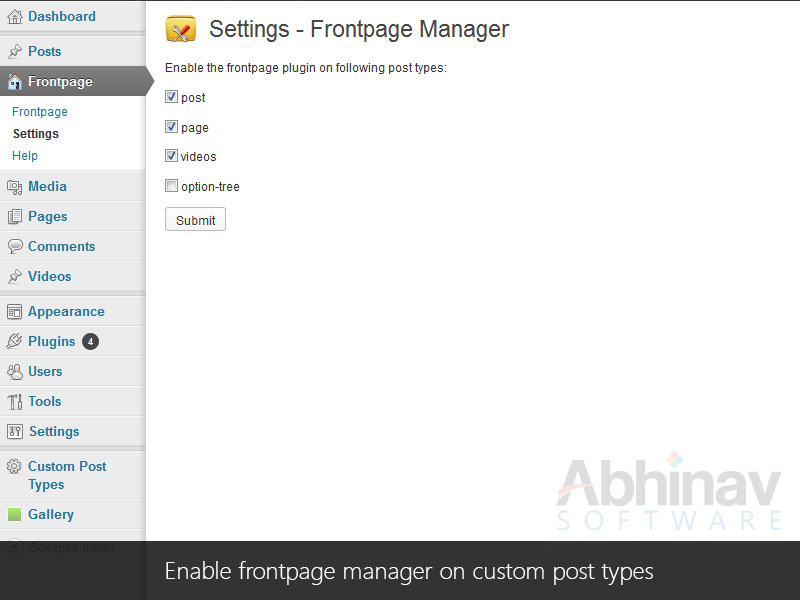Open the Settings menu in sidebar
Screen dimensions: 800x600
tap(53, 432)
